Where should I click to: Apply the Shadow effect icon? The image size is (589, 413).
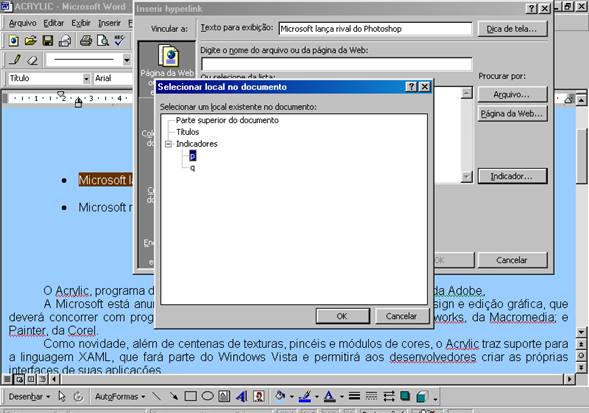point(405,396)
